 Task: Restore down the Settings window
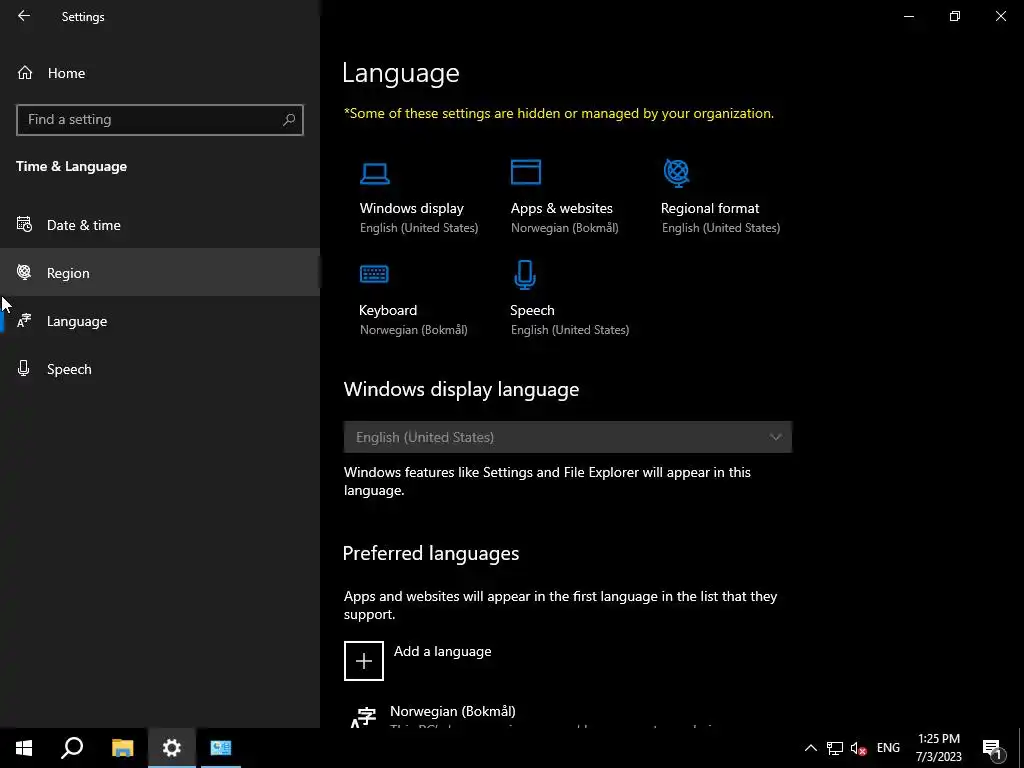[x=955, y=16]
